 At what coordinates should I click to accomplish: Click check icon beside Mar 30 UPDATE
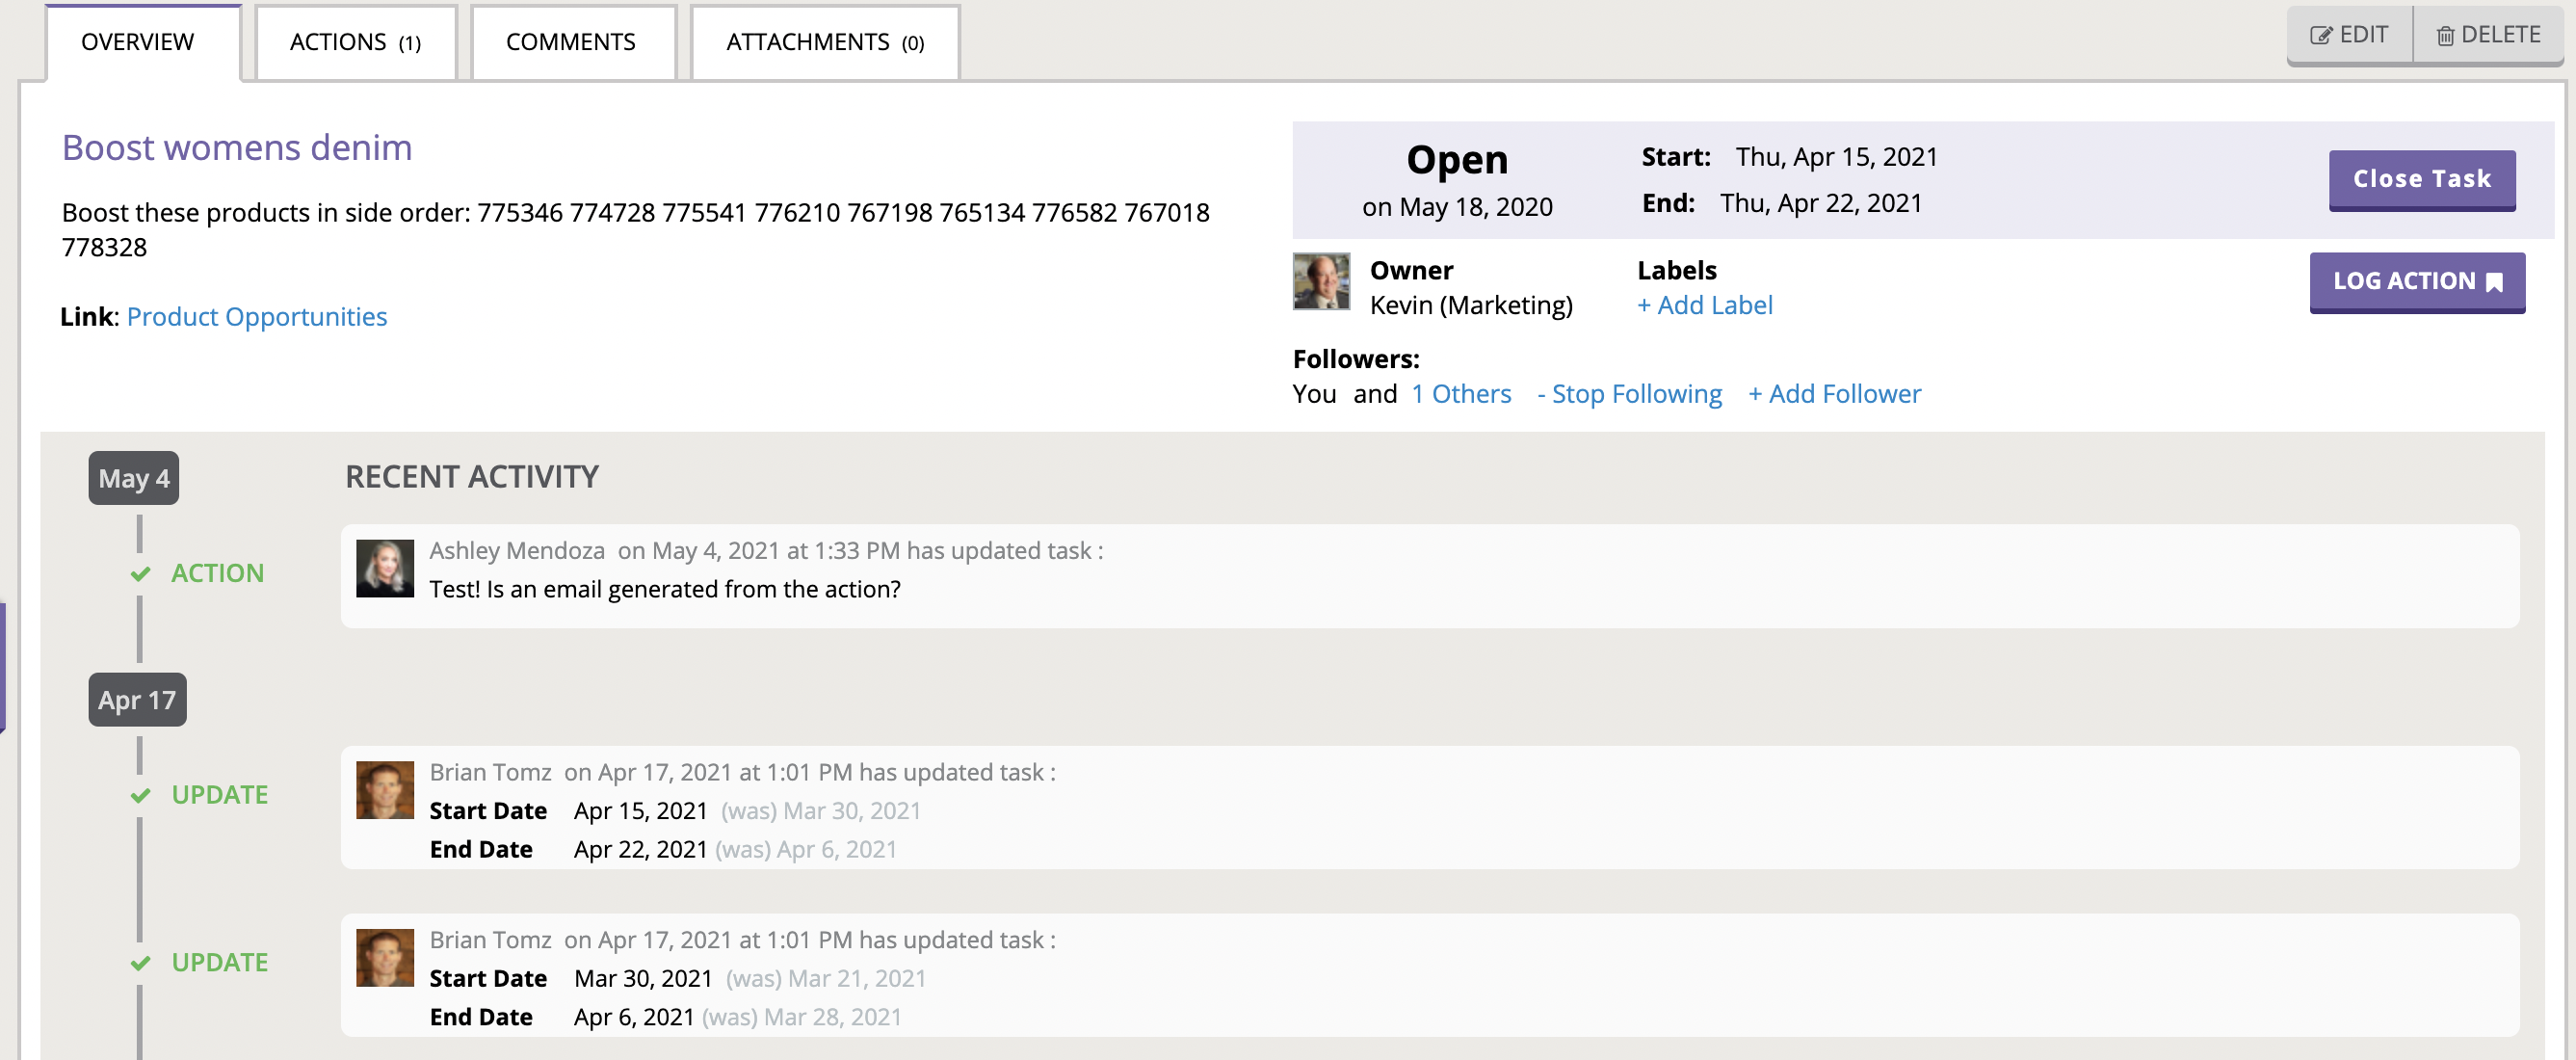pos(141,963)
